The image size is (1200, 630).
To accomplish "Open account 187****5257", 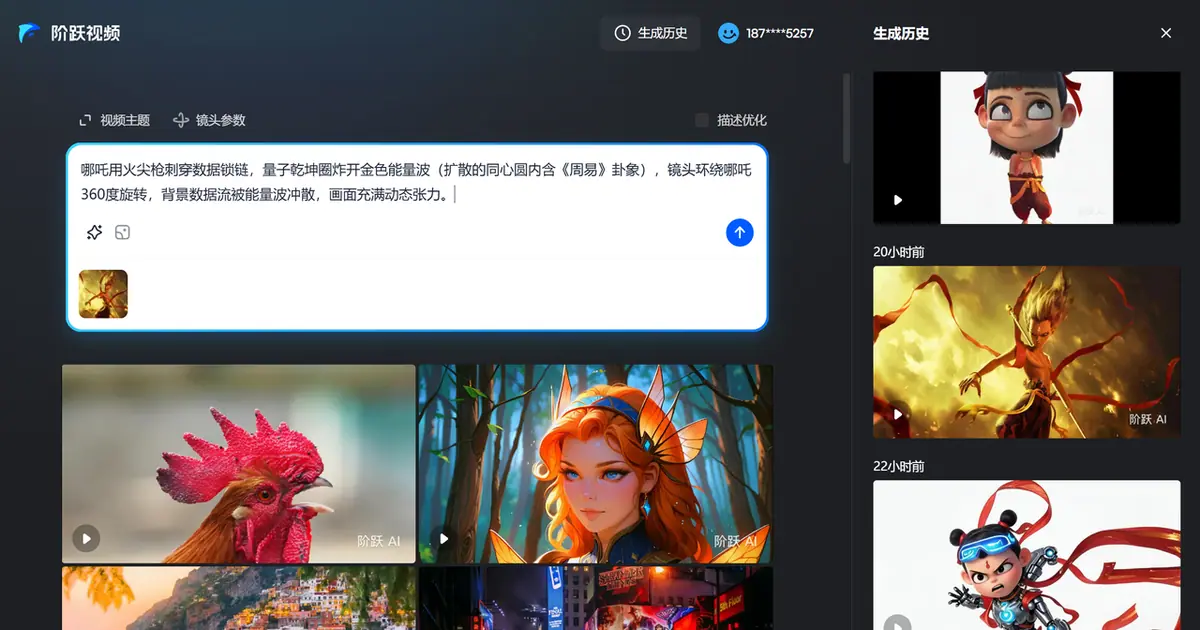I will click(x=766, y=33).
